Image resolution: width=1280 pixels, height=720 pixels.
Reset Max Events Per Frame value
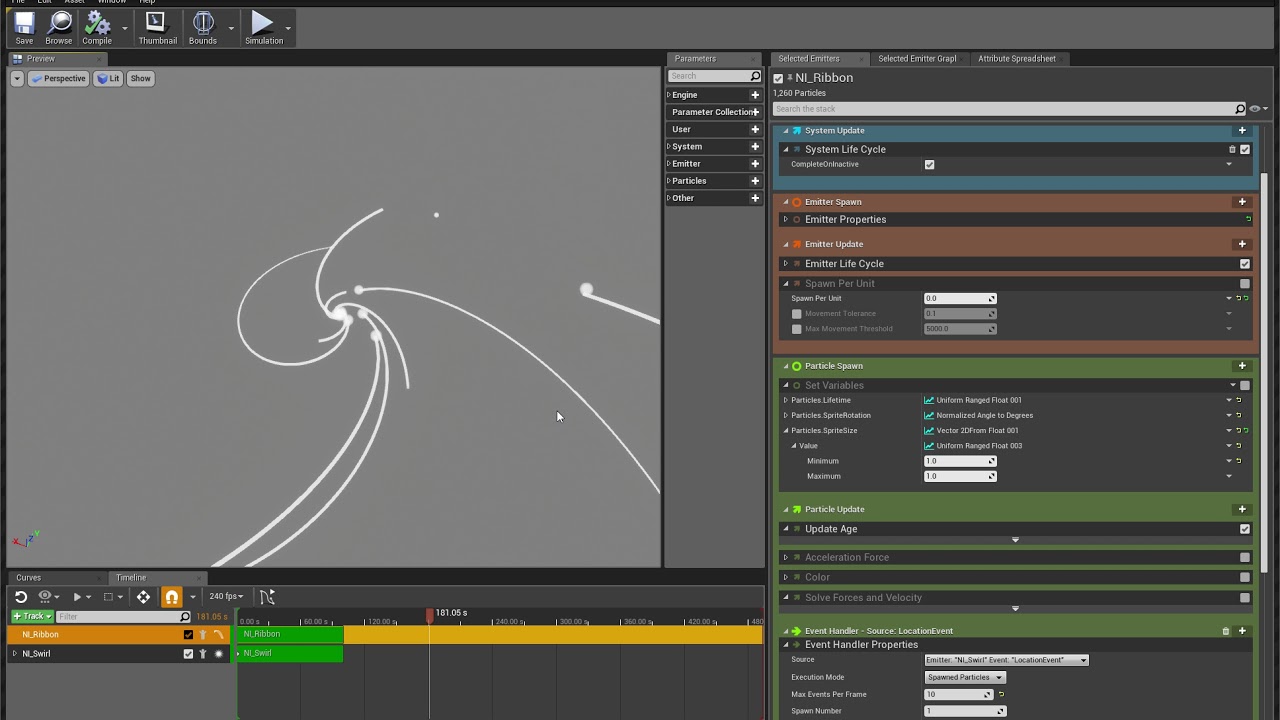pos(1001,694)
